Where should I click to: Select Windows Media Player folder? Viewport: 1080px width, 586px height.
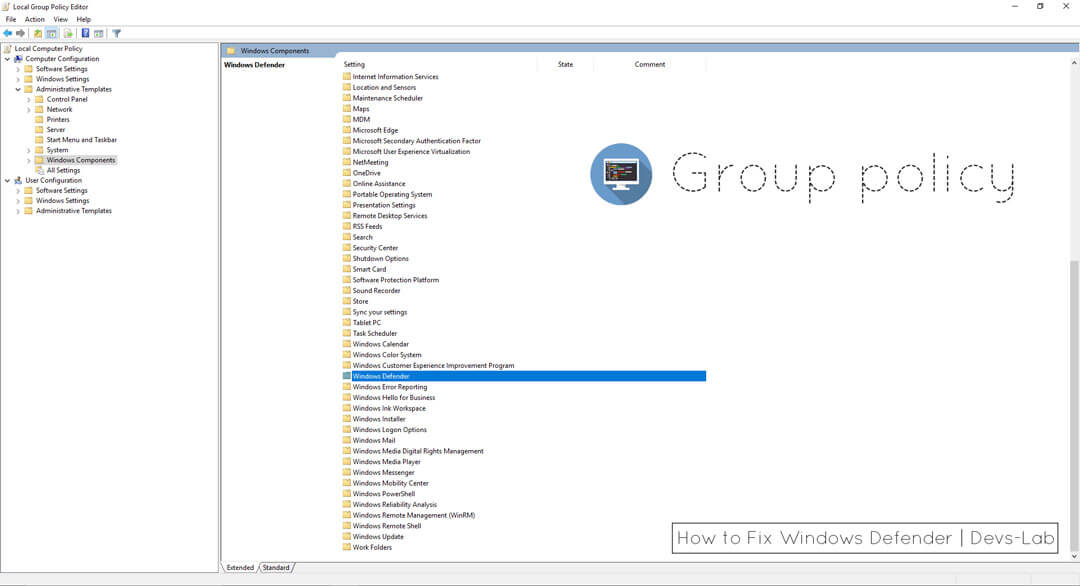(386, 462)
